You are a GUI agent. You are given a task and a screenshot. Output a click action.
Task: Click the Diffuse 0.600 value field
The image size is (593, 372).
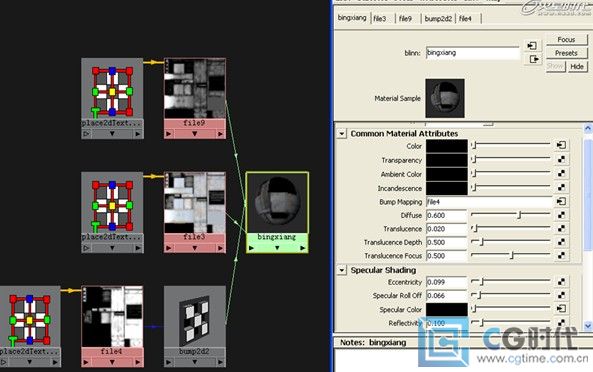(447, 215)
